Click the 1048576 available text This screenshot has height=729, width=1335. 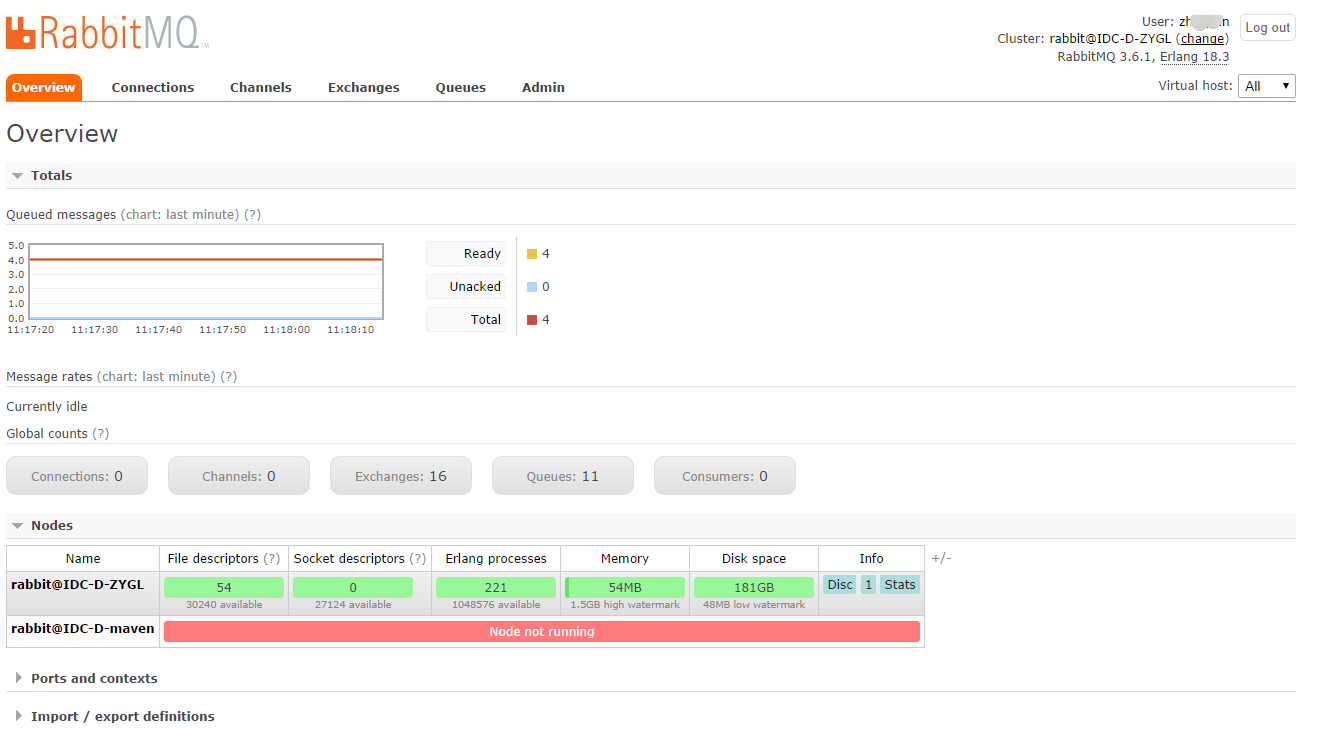[x=496, y=605]
